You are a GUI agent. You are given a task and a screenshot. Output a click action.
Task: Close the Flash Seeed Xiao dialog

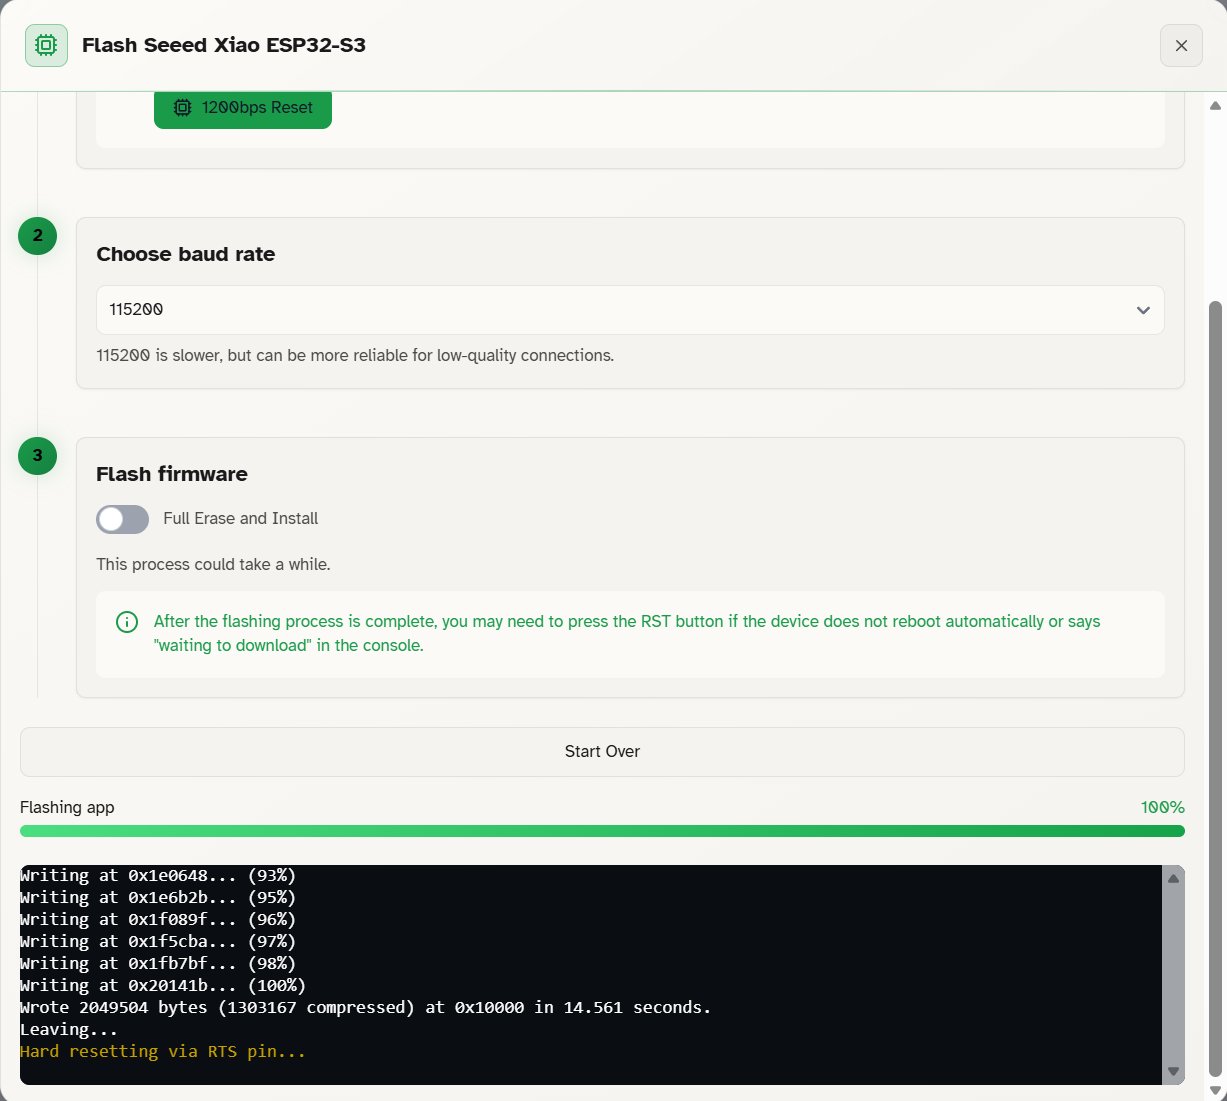coord(1181,45)
